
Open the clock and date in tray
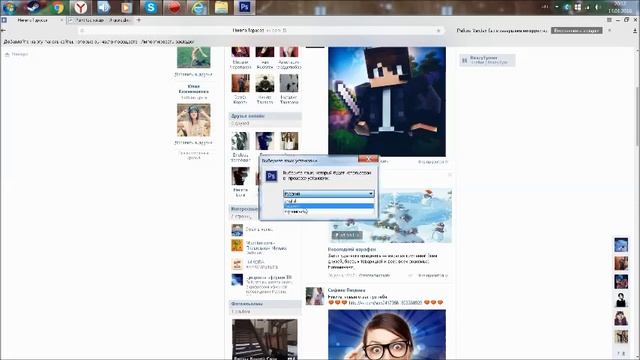(x=620, y=7)
